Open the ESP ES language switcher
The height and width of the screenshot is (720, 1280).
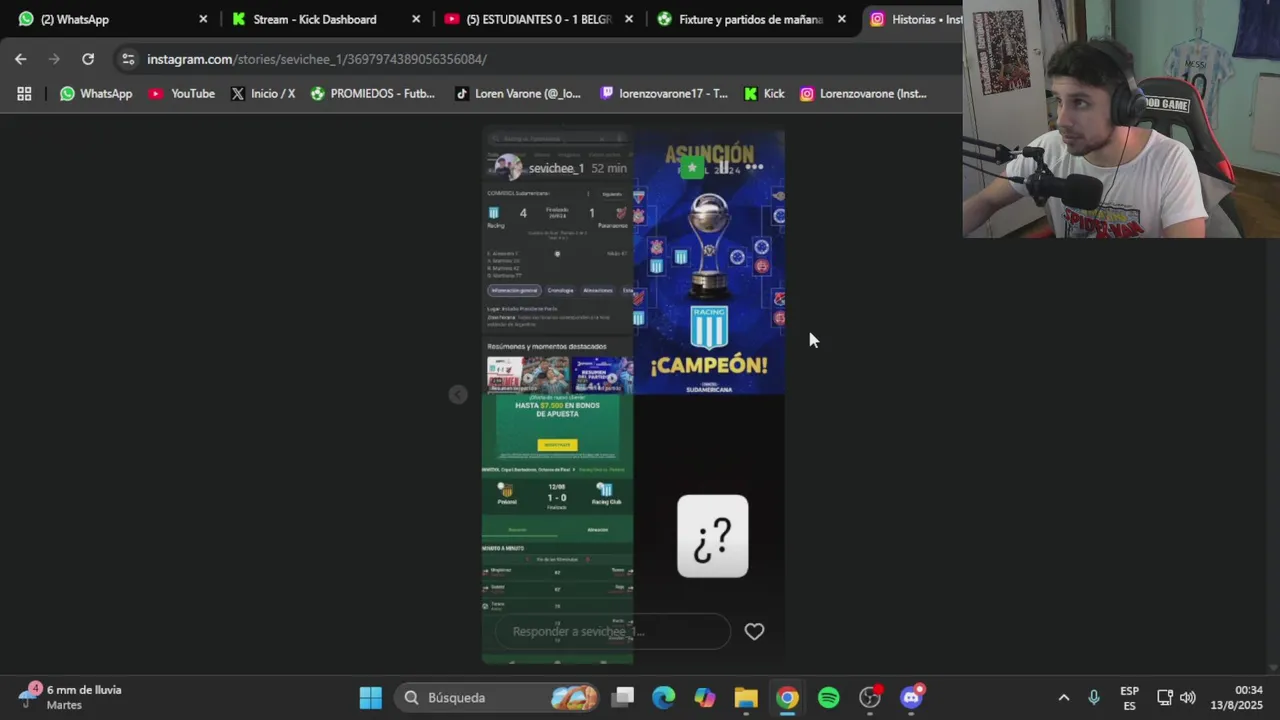(x=1129, y=697)
